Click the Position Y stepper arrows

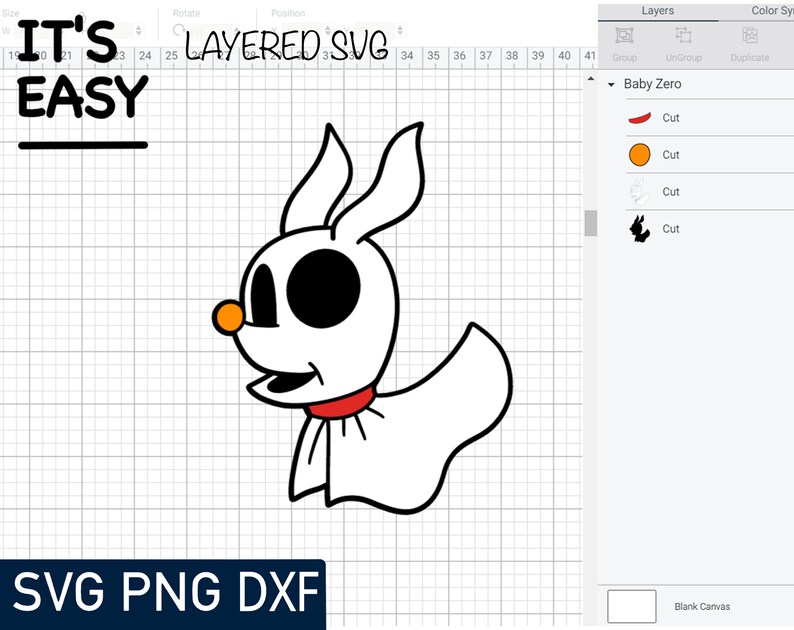coord(400,31)
